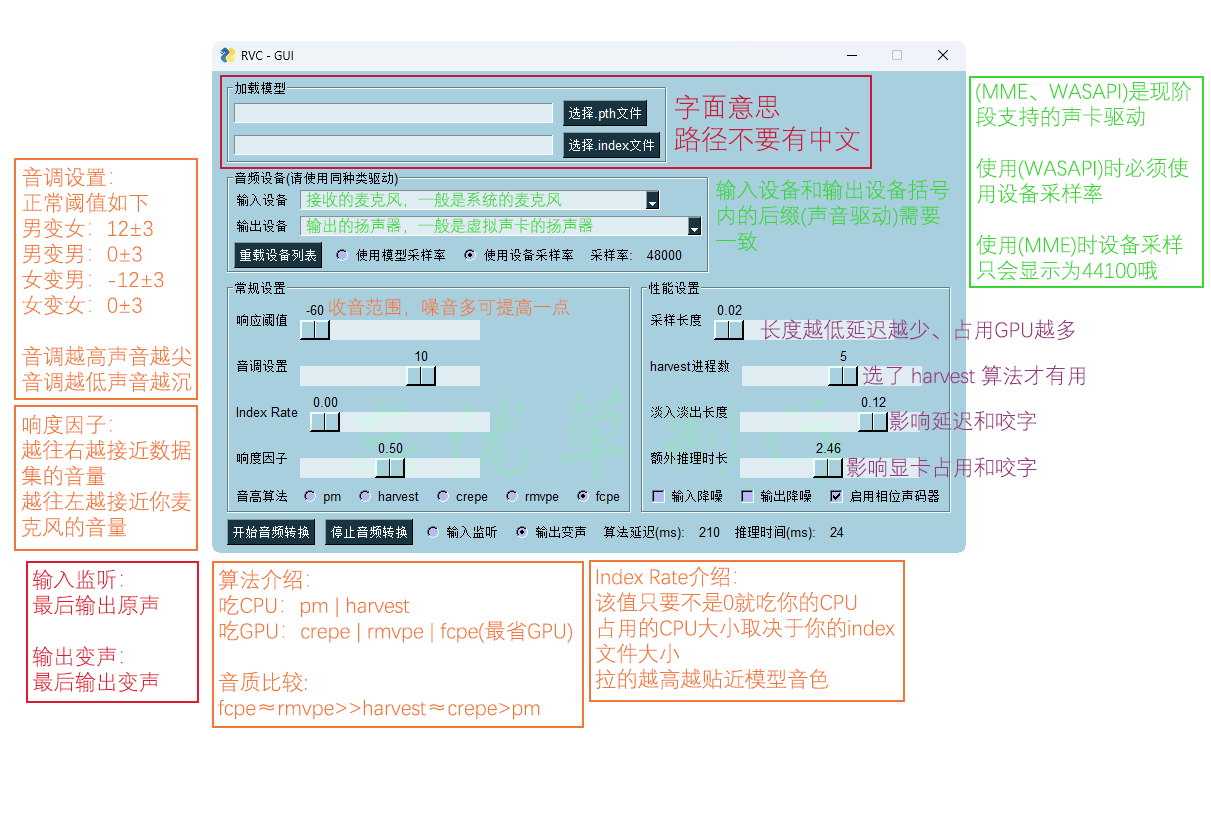Adjust the 音调设置 slider
This screenshot has height=831, width=1211.
pos(421,376)
